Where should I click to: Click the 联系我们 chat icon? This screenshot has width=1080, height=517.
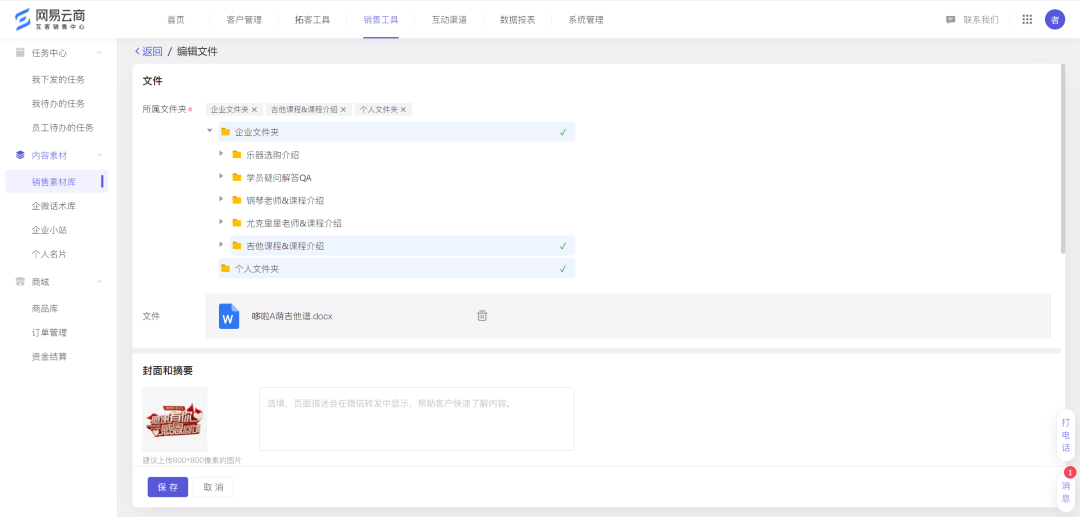point(951,20)
